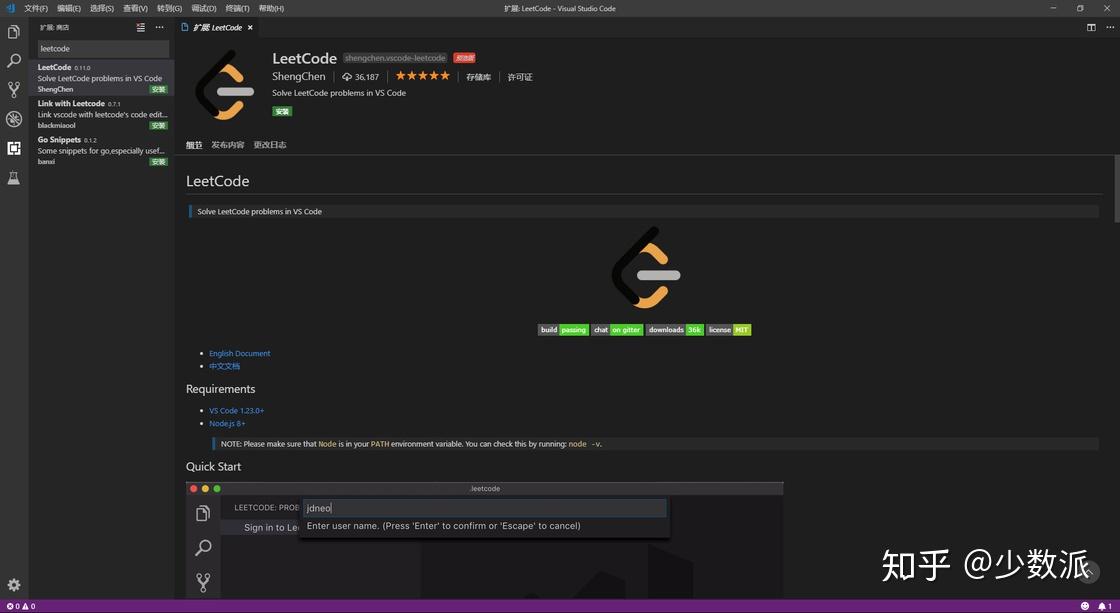Click the license MIT badge
This screenshot has width=1120, height=613.
coord(729,329)
